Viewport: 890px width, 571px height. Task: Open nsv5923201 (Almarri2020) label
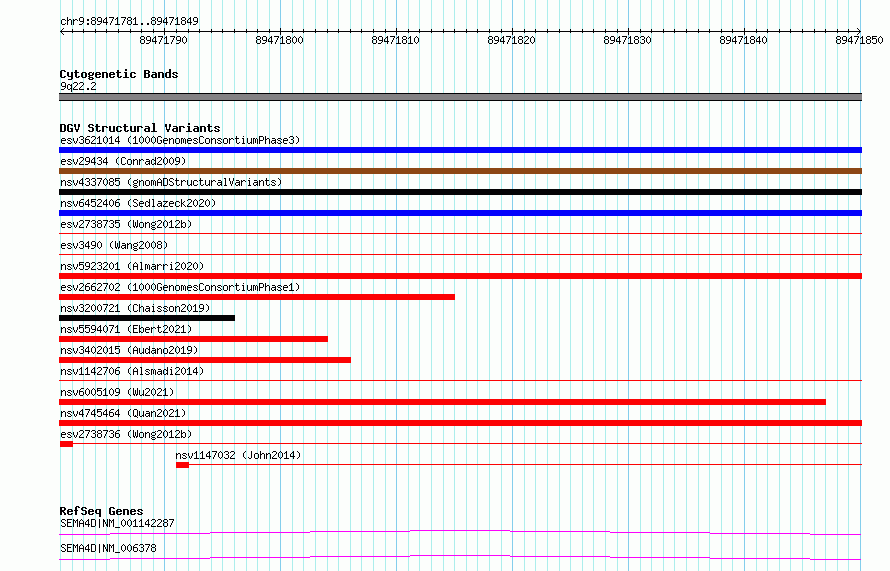(132, 266)
